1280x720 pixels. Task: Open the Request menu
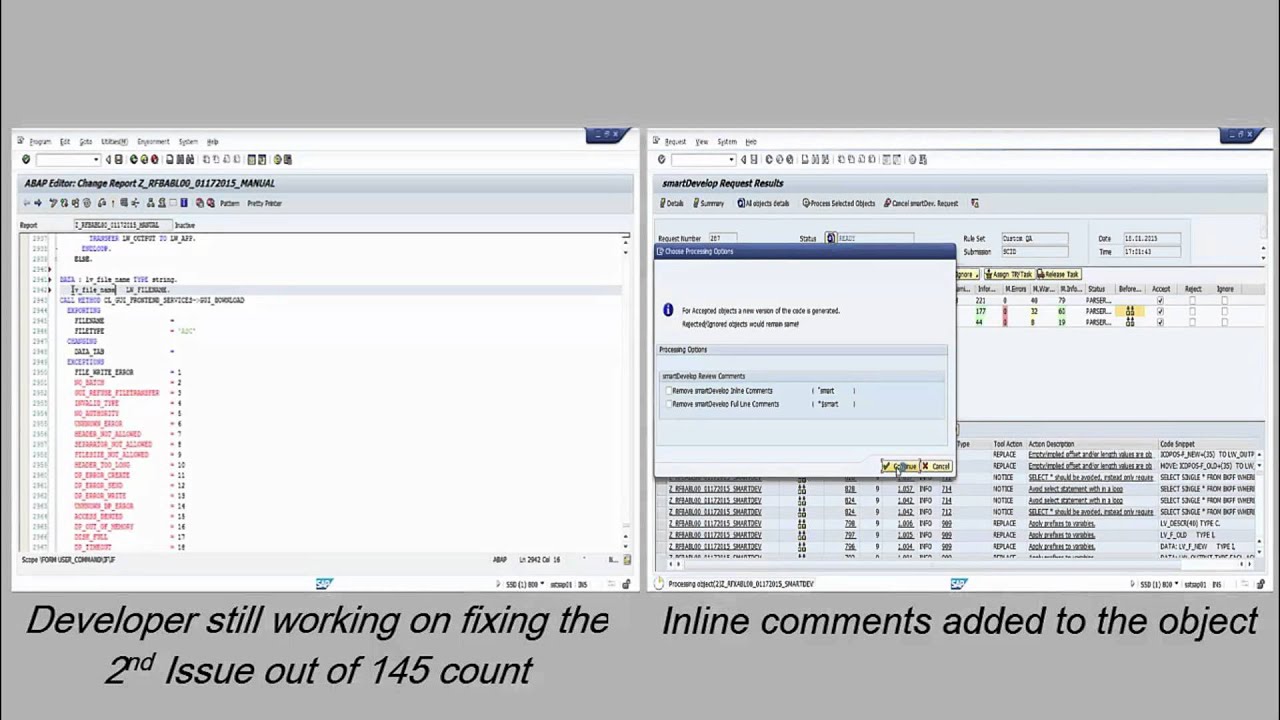[x=676, y=142]
